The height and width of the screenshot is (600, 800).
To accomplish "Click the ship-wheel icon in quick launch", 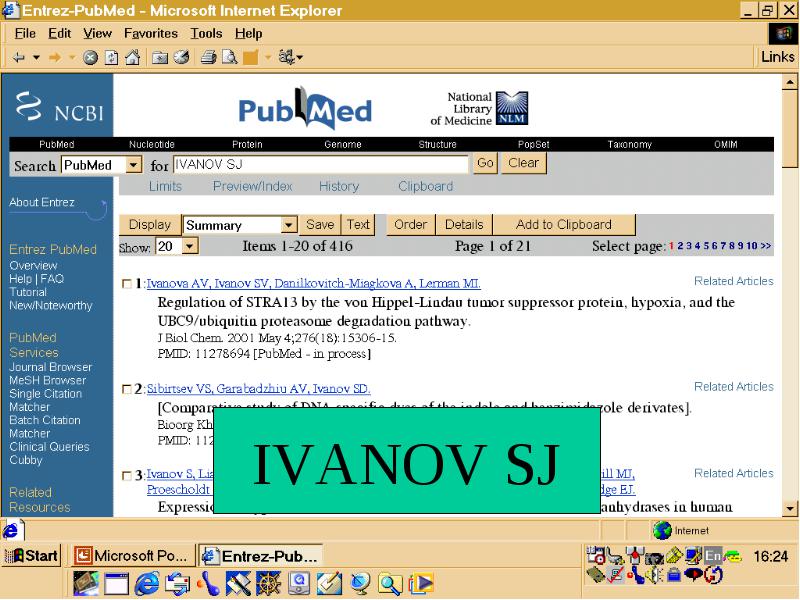I will click(268, 584).
